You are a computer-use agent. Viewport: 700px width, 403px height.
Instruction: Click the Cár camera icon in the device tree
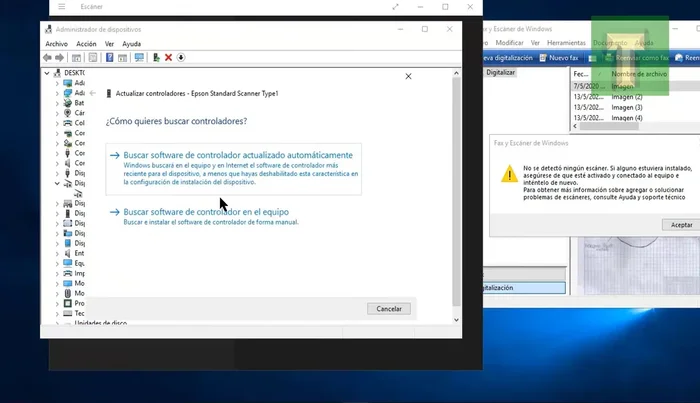(x=67, y=113)
